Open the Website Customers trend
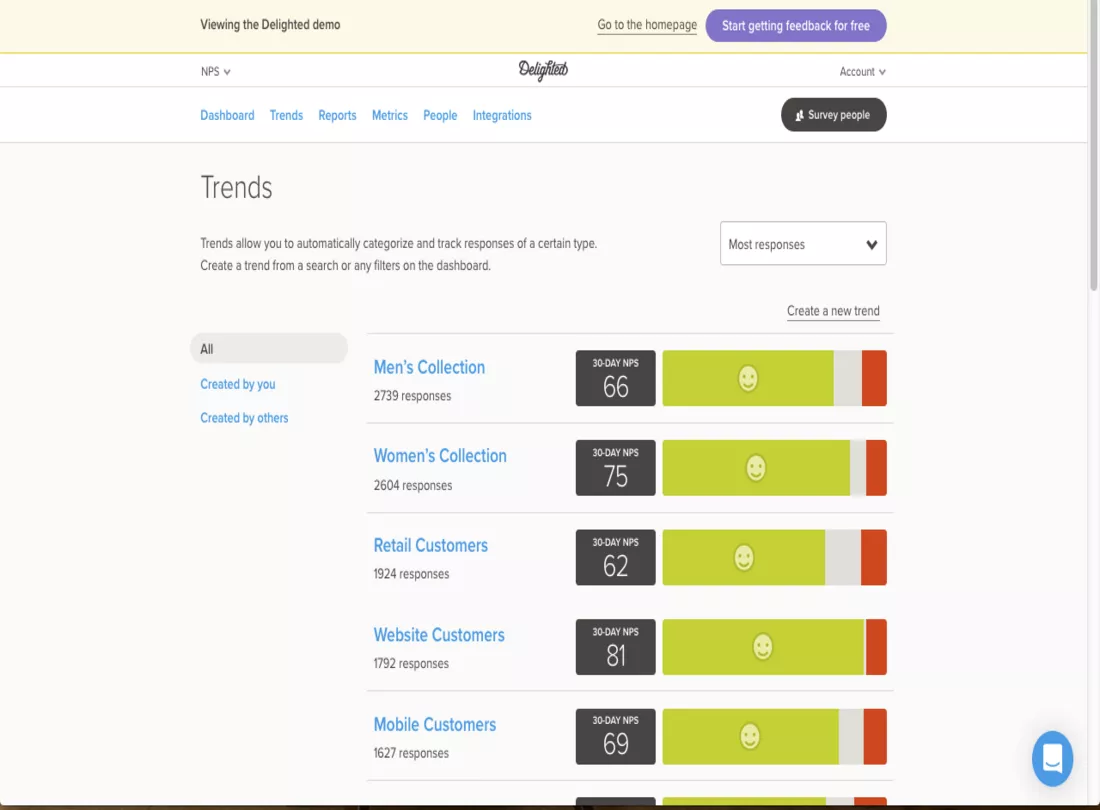 (x=439, y=635)
